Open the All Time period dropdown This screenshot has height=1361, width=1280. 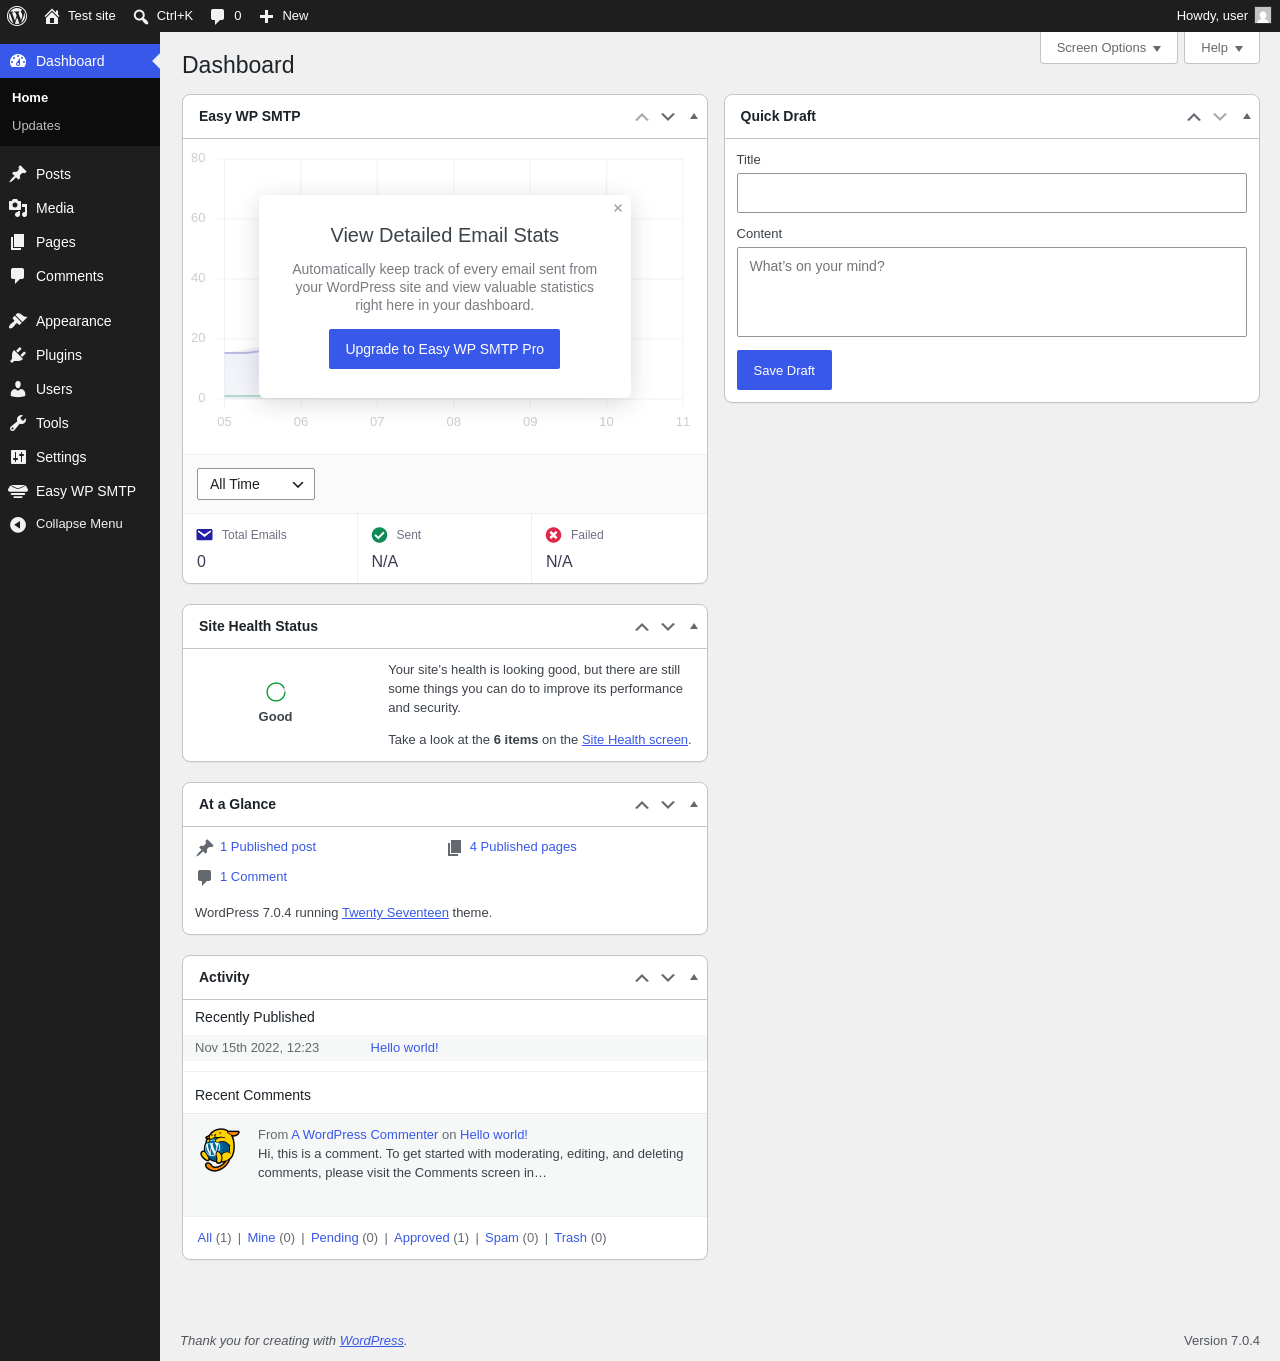pos(256,484)
